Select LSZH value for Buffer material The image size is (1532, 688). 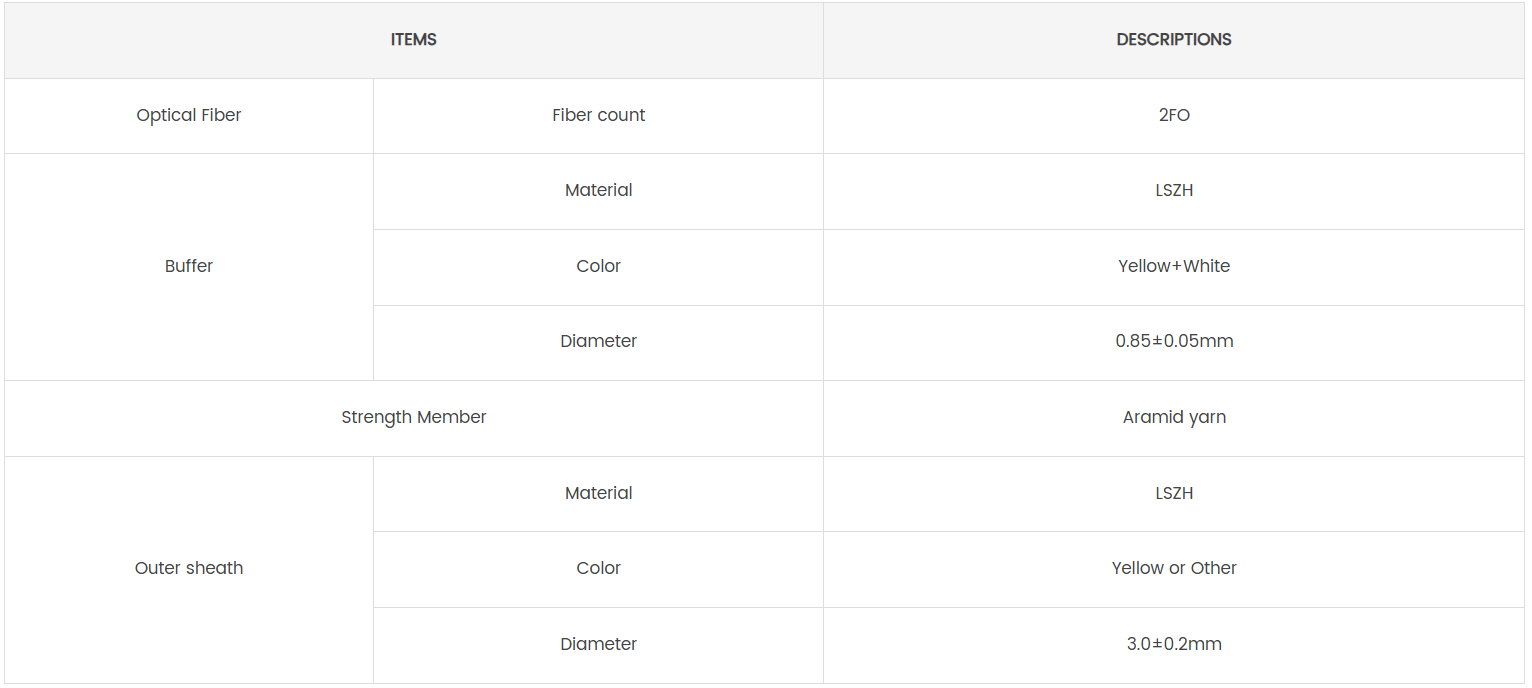(1174, 190)
